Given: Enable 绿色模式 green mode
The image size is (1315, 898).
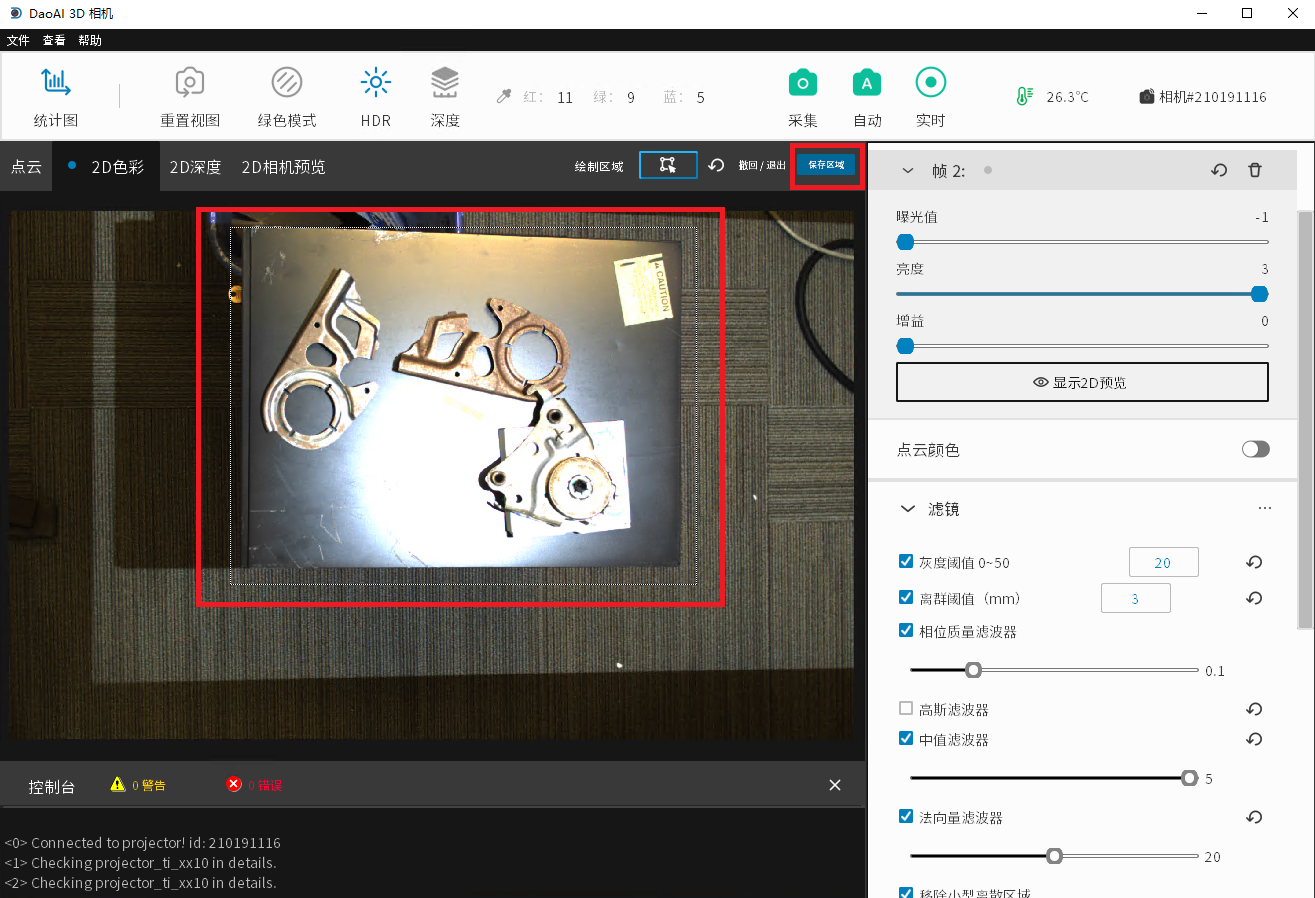Looking at the screenshot, I should 287,84.
